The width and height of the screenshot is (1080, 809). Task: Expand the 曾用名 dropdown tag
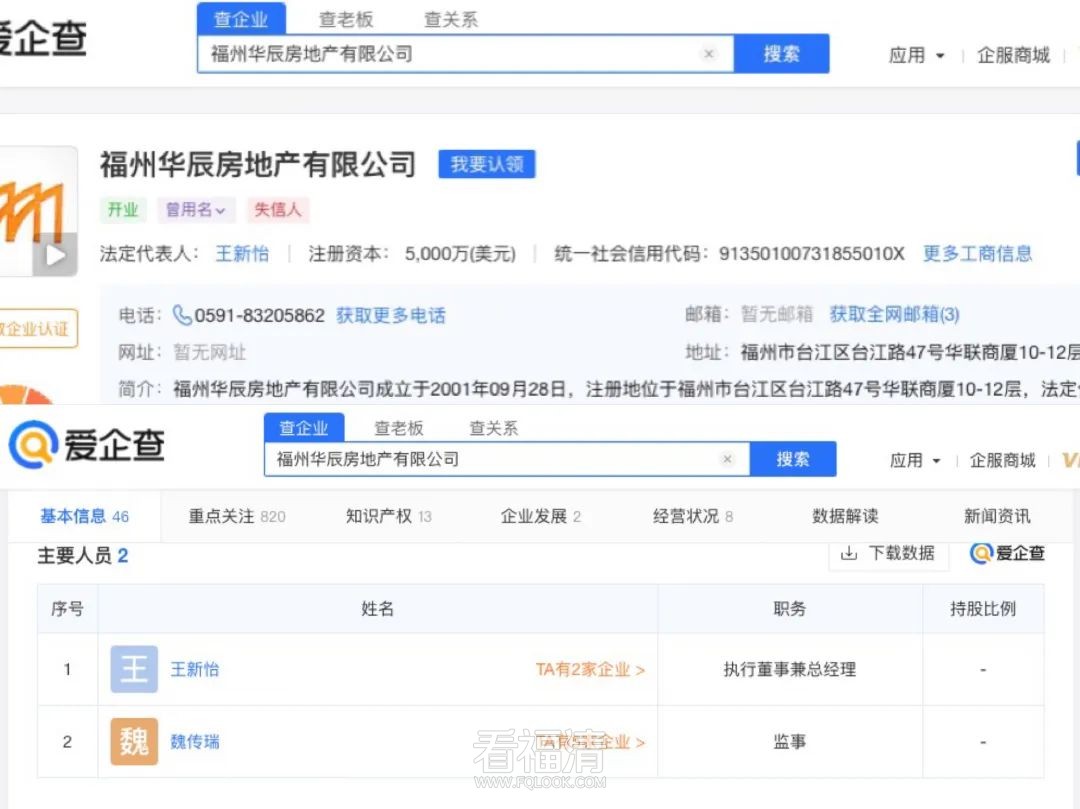(x=196, y=210)
